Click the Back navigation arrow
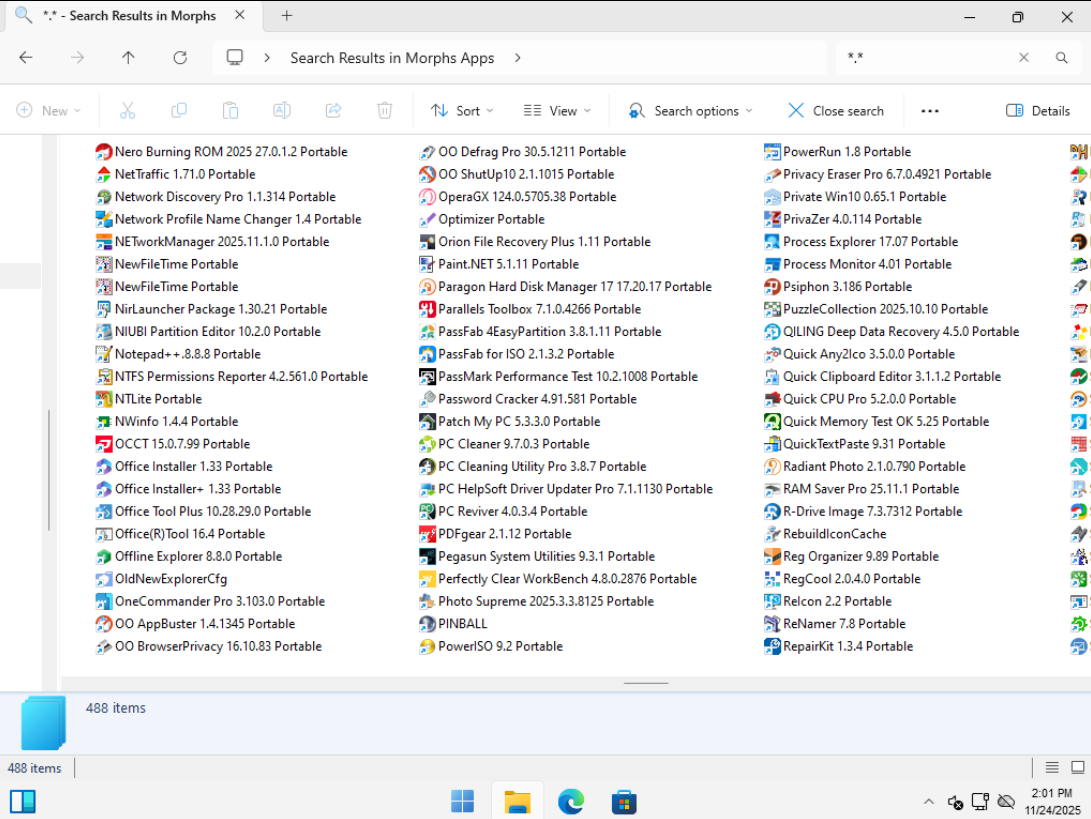This screenshot has width=1091, height=819. [26, 58]
